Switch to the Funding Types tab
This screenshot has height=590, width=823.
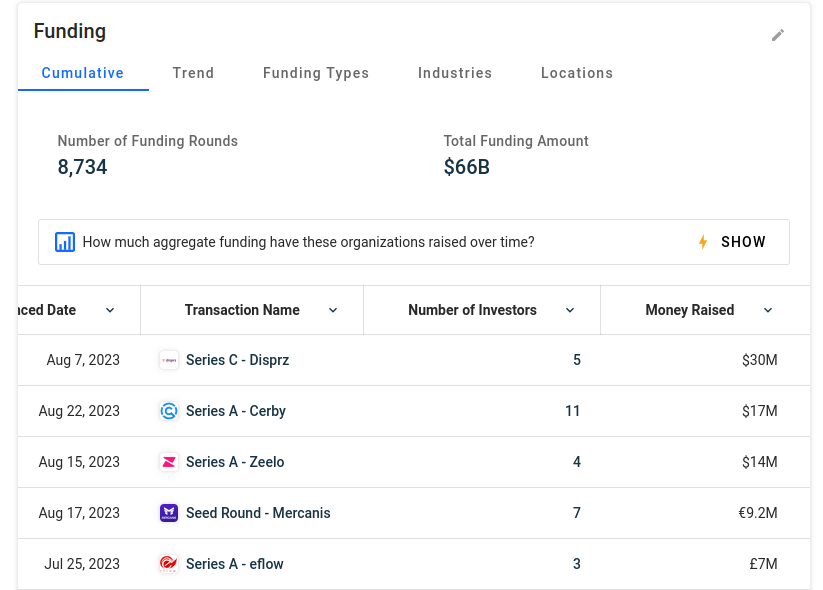[x=316, y=73]
